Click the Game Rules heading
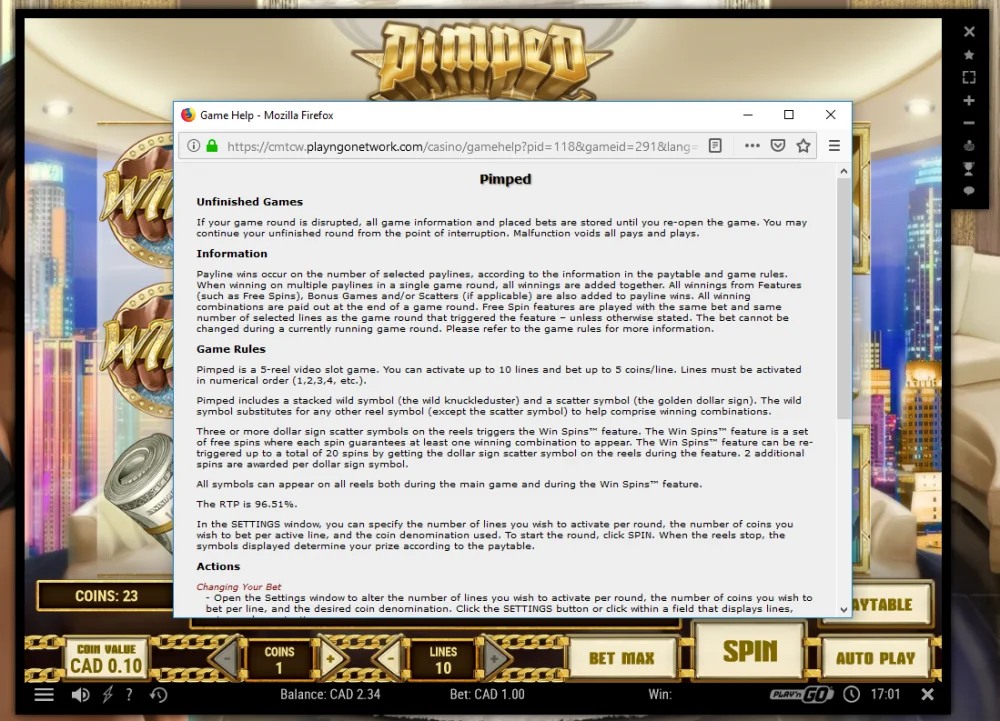 pos(231,349)
